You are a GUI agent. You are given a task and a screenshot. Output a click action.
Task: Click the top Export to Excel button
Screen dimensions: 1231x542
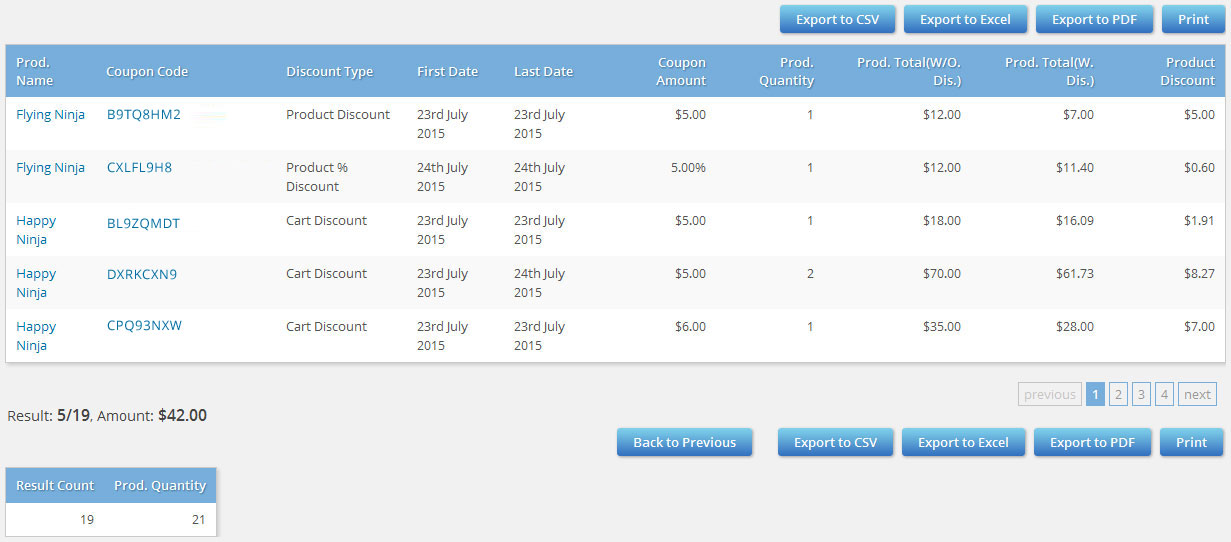pyautogui.click(x=965, y=19)
